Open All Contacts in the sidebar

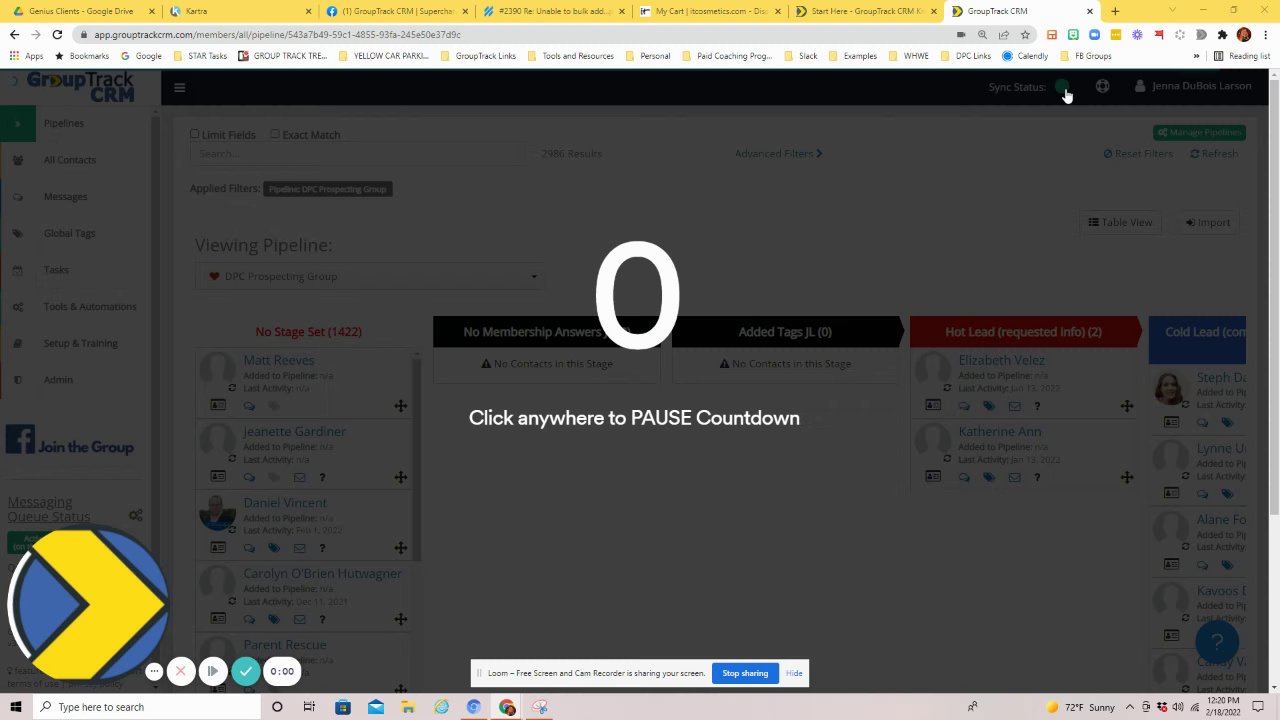pyautogui.click(x=70, y=160)
